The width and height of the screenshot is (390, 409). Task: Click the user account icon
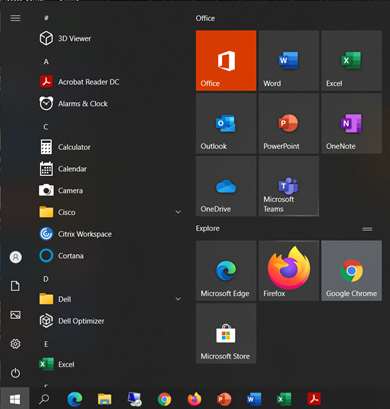pyautogui.click(x=15, y=257)
